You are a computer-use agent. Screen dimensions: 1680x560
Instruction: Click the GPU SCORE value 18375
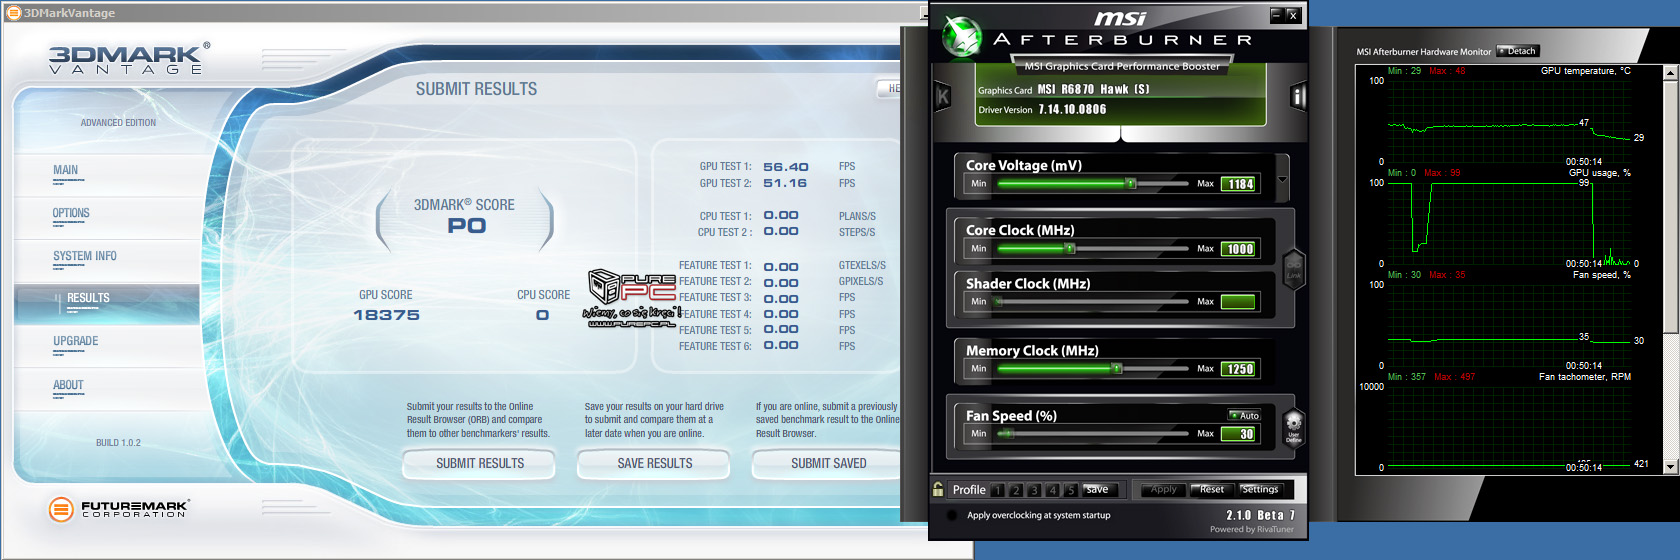point(386,315)
